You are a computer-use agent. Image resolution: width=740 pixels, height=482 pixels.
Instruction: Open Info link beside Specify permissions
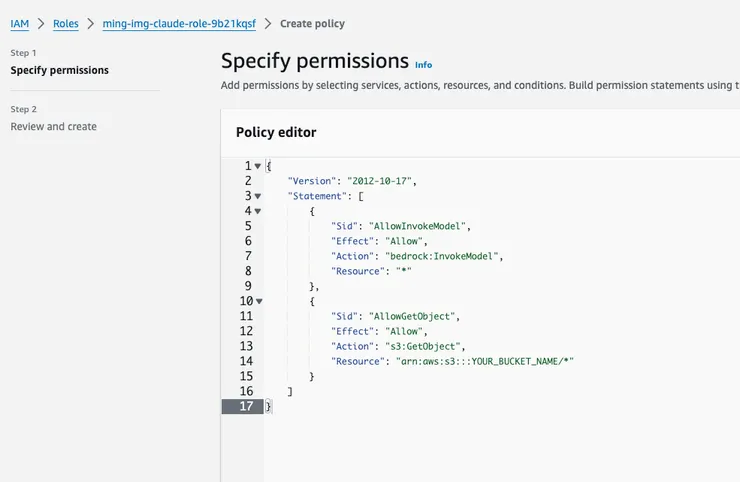[x=423, y=65]
